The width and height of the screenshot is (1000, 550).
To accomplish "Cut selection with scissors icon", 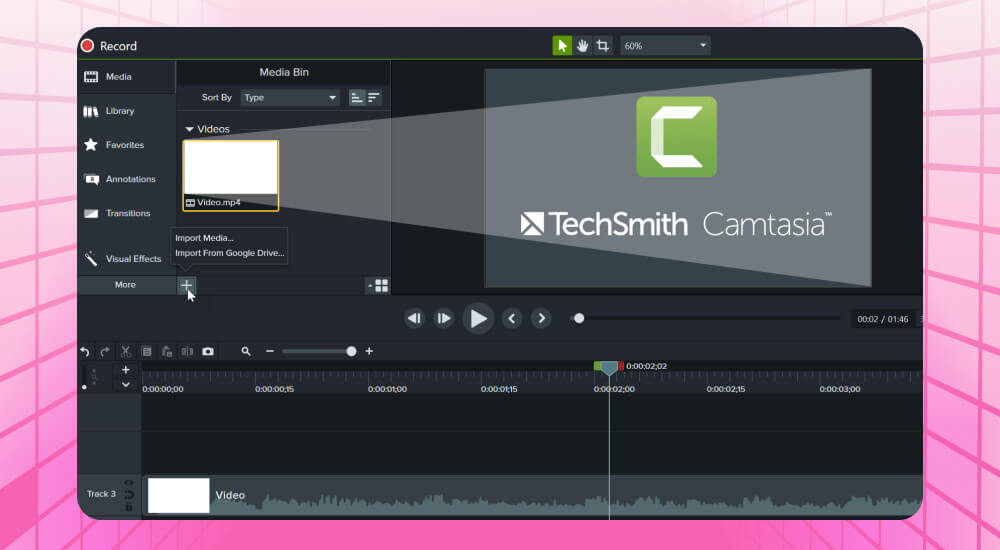I will 126,352.
